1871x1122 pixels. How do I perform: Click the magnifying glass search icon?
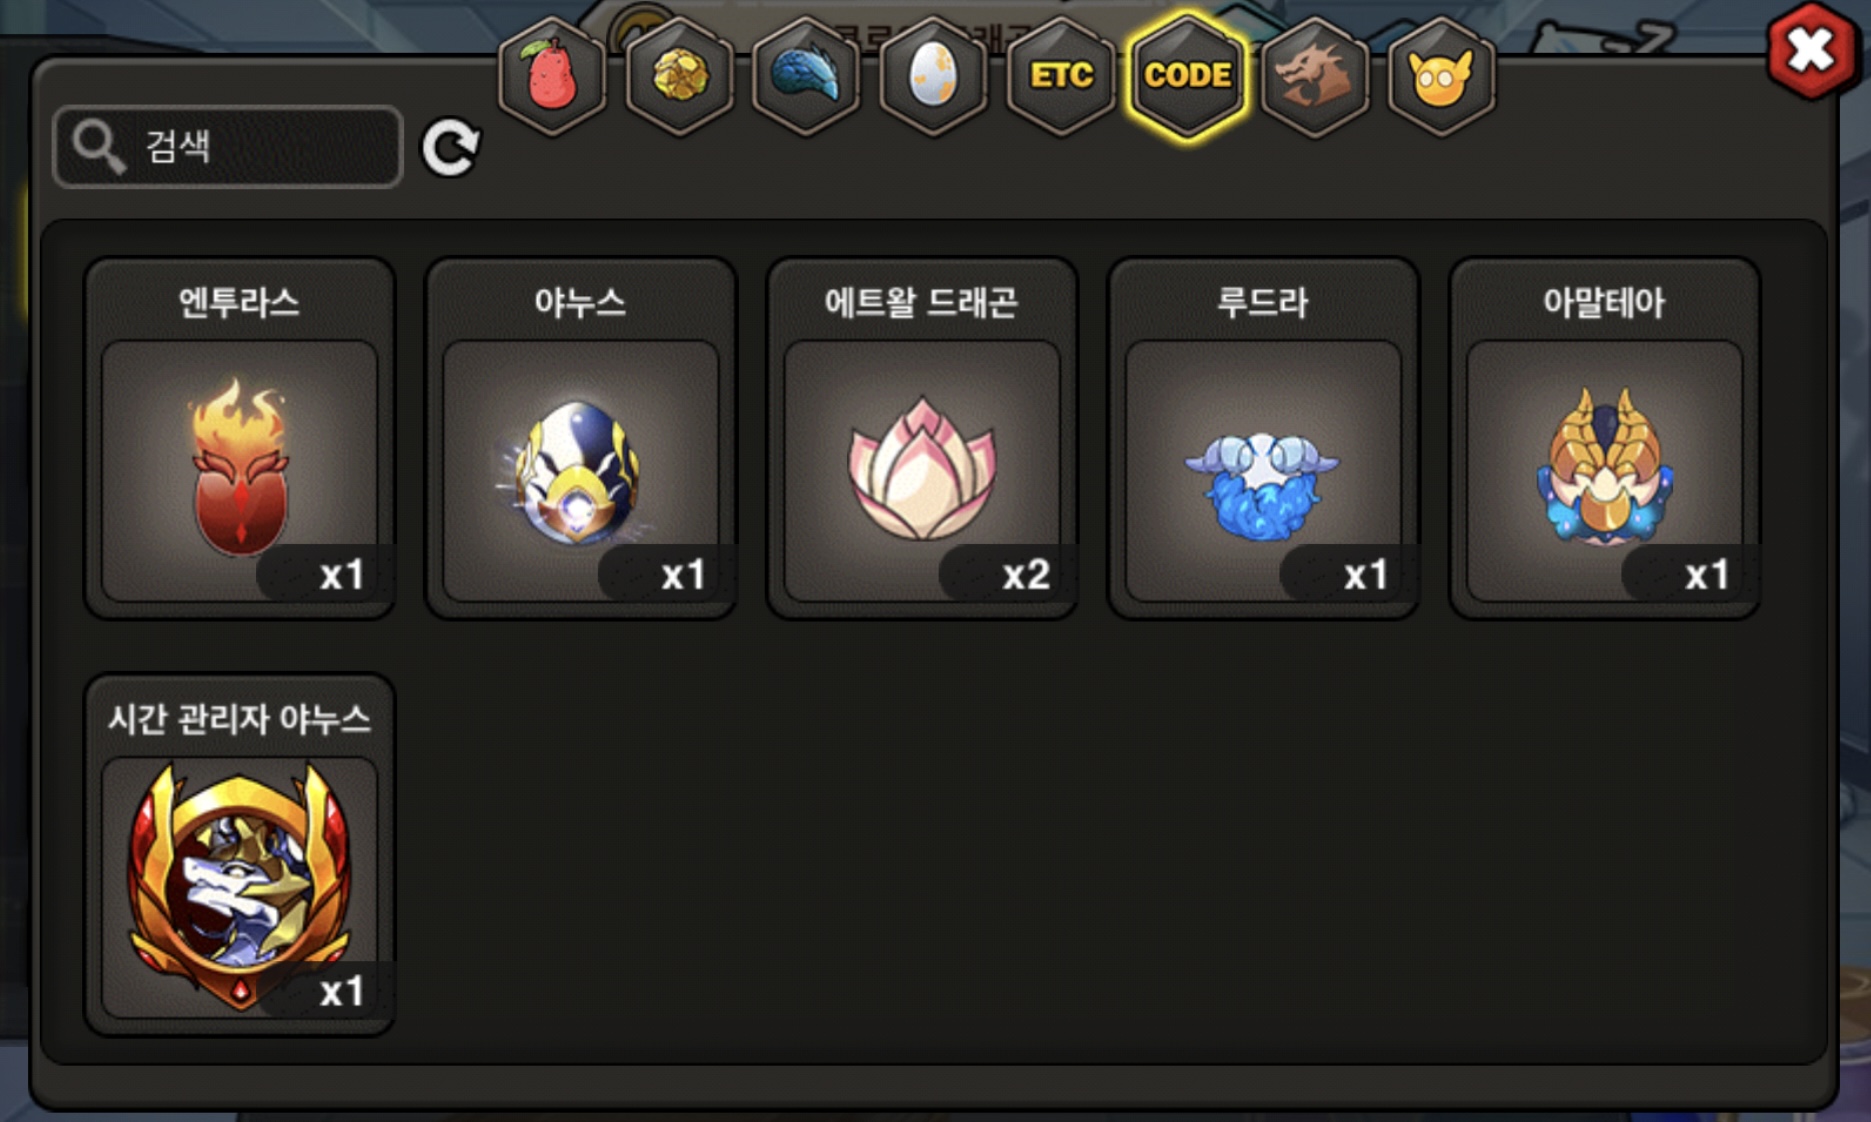point(98,147)
